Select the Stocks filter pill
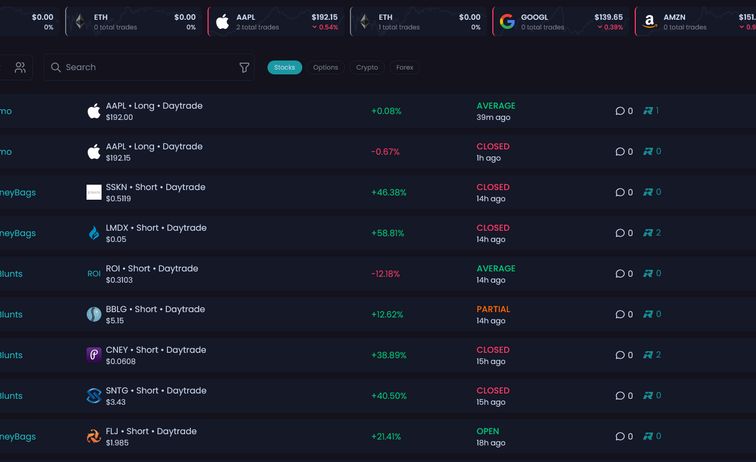 click(x=285, y=67)
